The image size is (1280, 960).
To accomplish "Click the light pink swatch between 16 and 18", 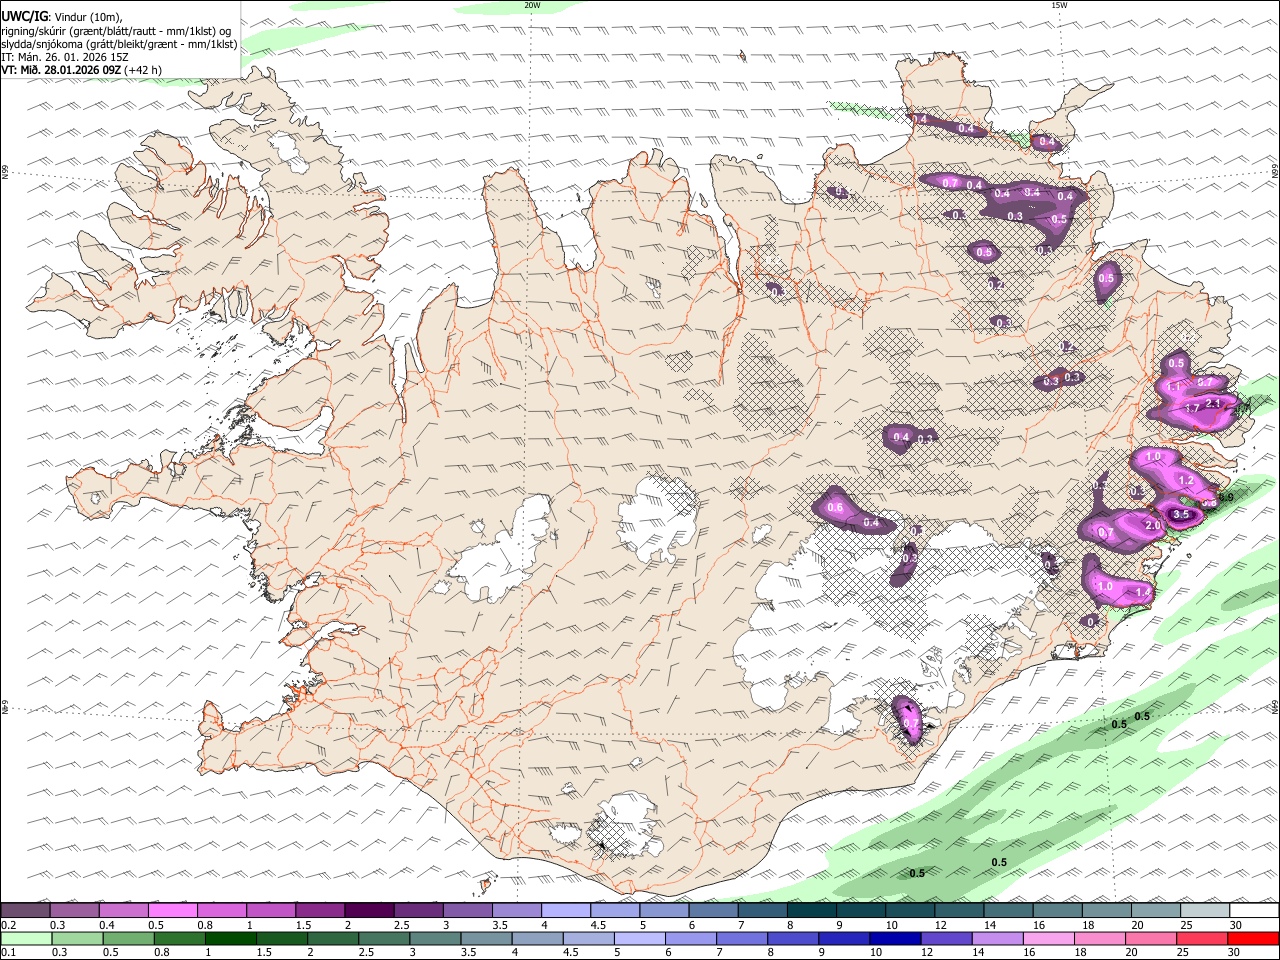I will (1050, 939).
